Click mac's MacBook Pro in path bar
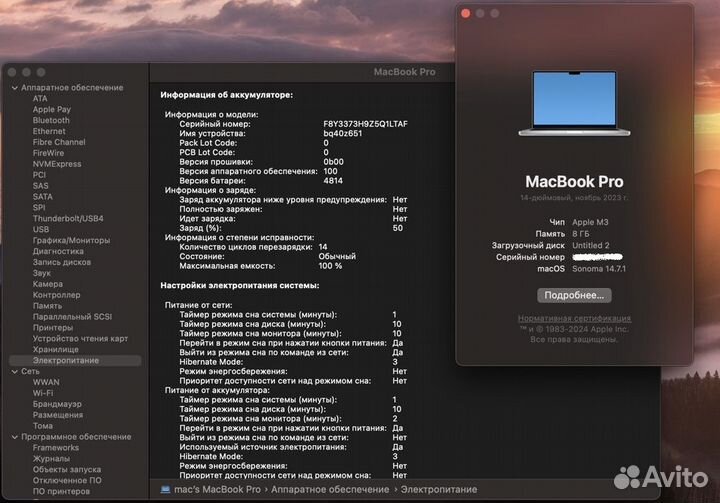 pyautogui.click(x=217, y=490)
